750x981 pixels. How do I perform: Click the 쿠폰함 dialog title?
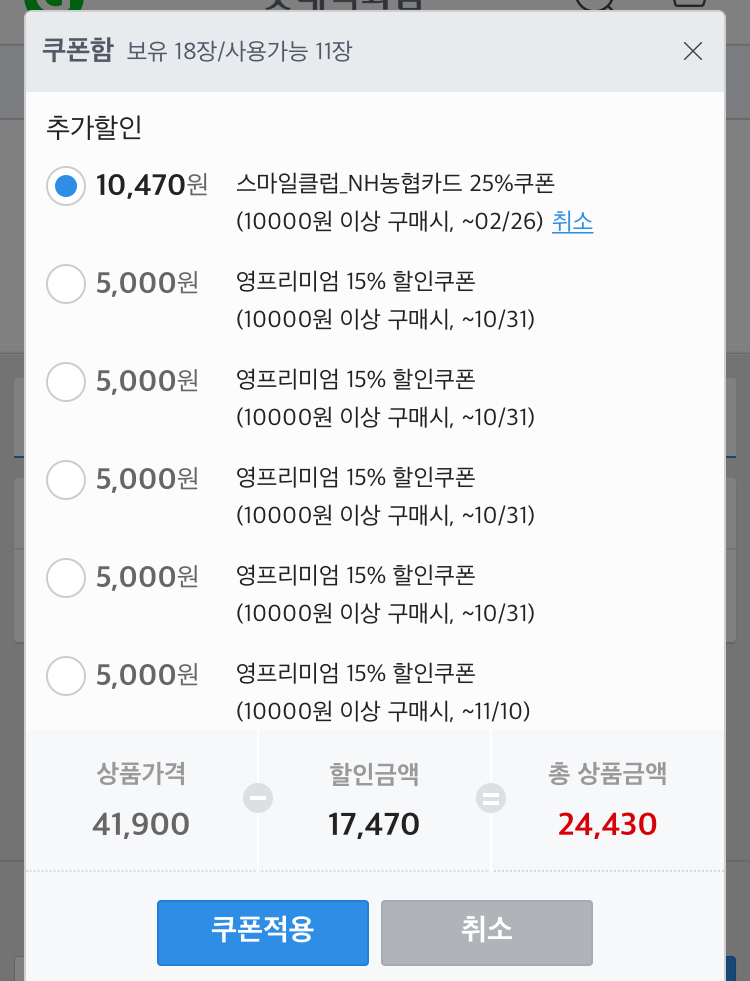click(78, 50)
